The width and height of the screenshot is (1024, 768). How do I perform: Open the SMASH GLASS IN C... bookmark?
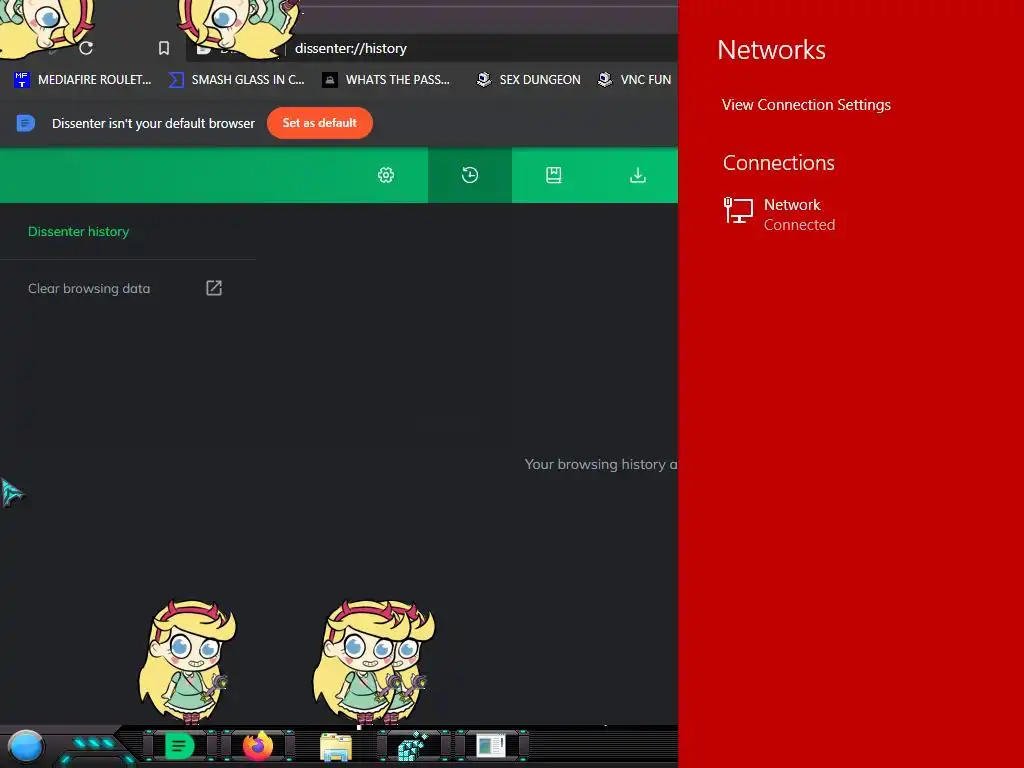[236, 80]
